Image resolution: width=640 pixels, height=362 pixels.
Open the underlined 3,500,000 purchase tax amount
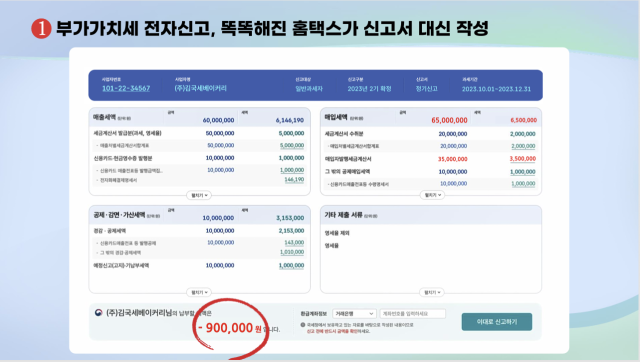click(x=522, y=159)
